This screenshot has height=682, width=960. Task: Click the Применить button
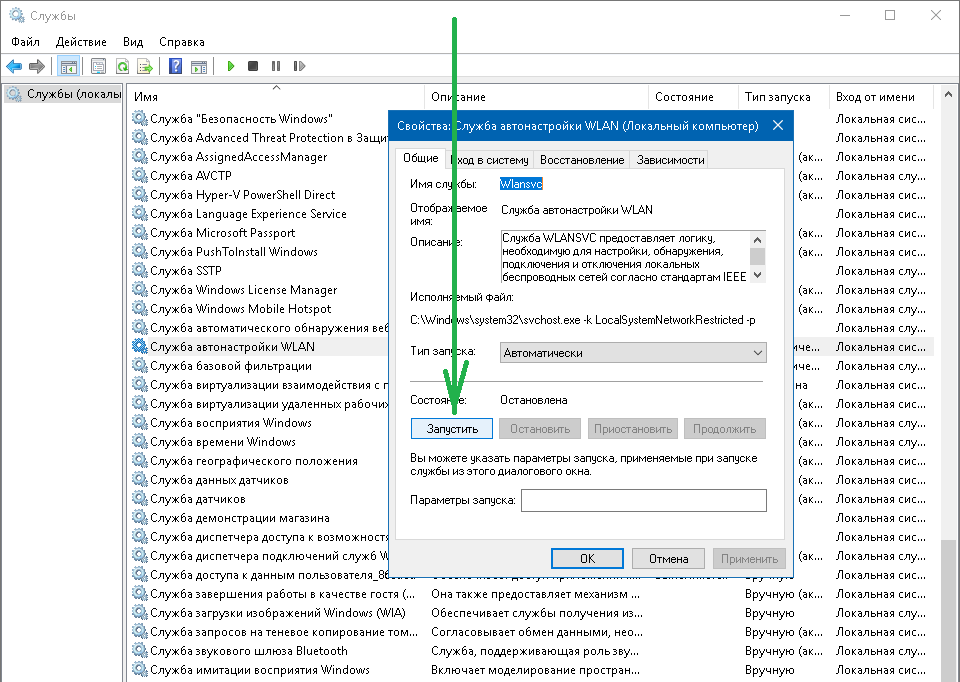point(749,558)
